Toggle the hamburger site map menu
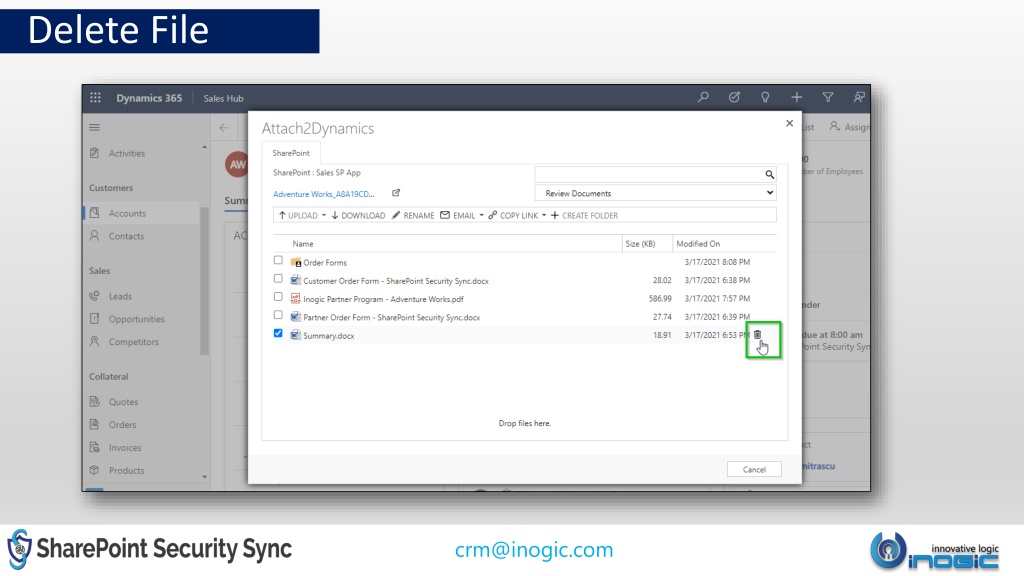This screenshot has width=1024, height=576. coord(95,127)
